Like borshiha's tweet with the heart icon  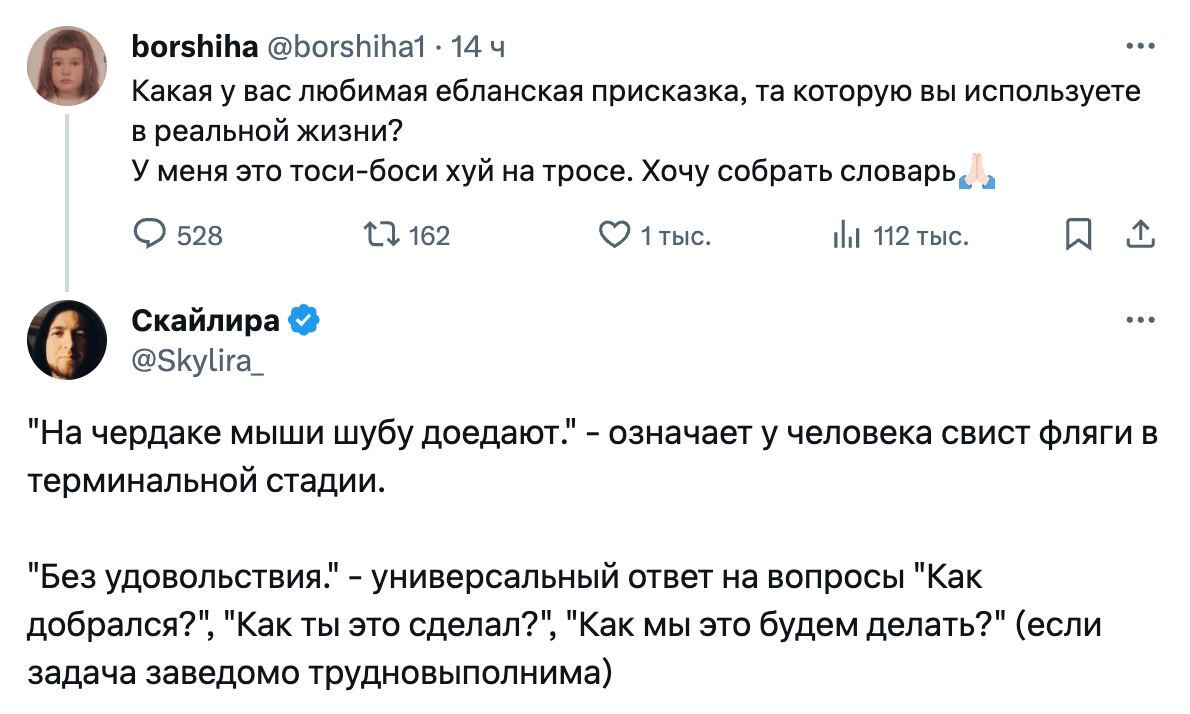(611, 236)
